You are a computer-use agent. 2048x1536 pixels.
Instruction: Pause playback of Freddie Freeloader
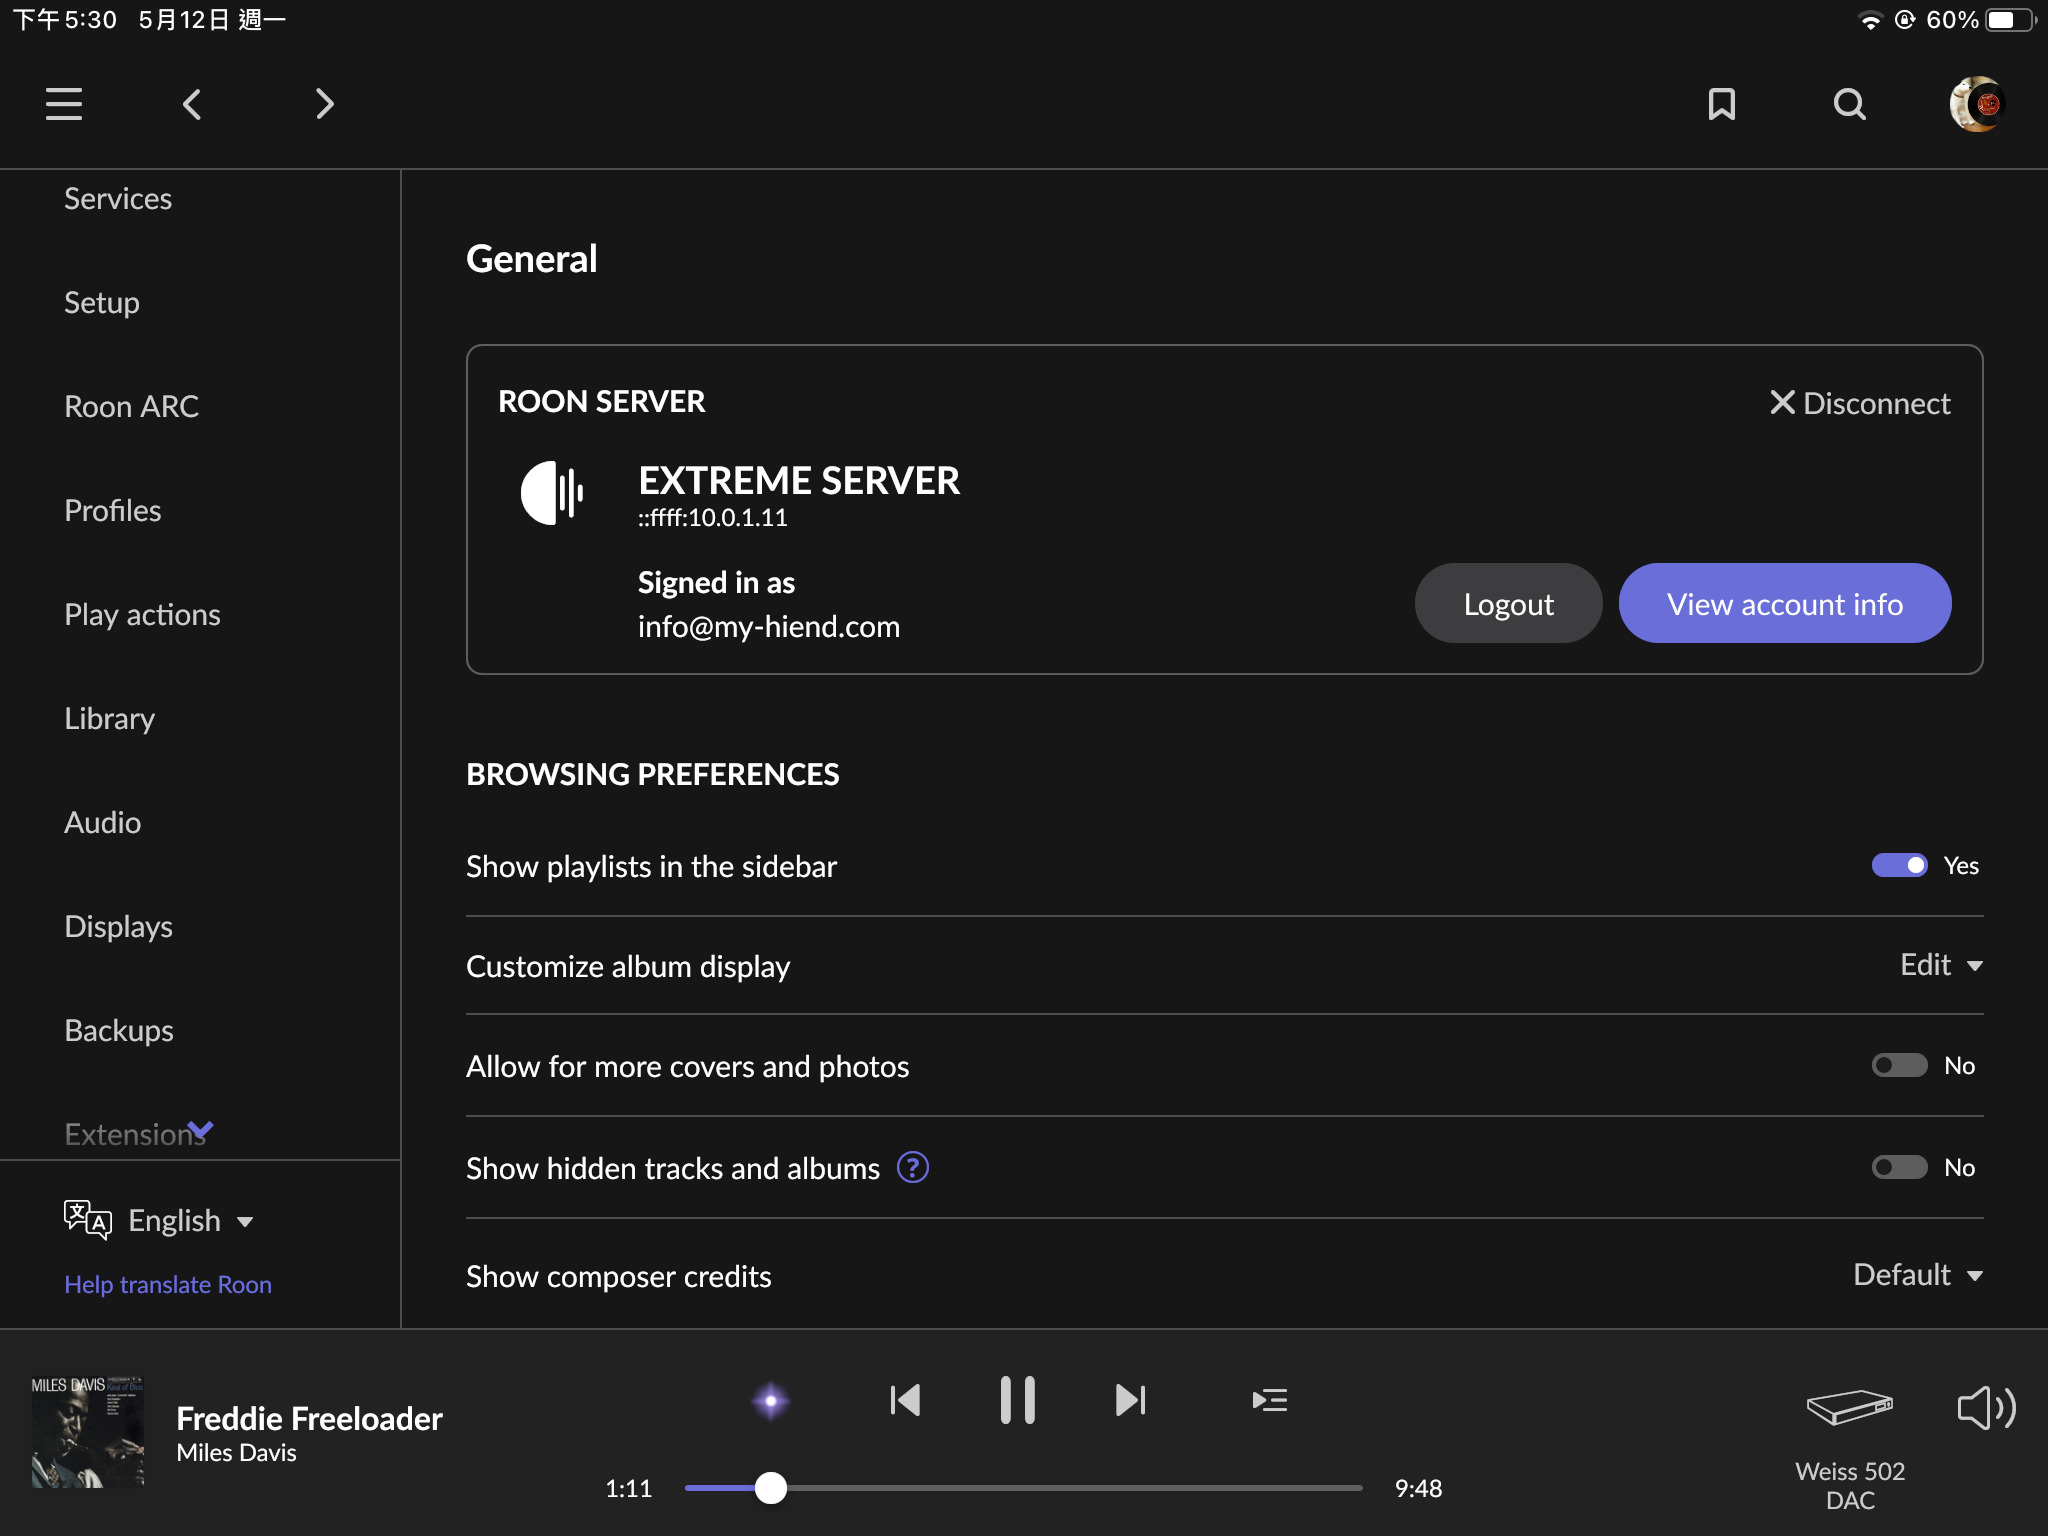(x=1017, y=1400)
